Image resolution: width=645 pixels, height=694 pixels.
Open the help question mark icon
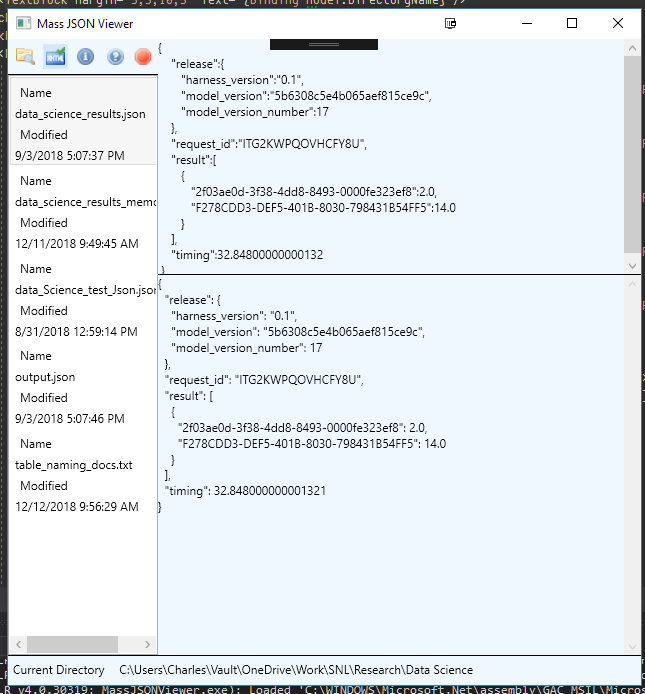point(115,57)
